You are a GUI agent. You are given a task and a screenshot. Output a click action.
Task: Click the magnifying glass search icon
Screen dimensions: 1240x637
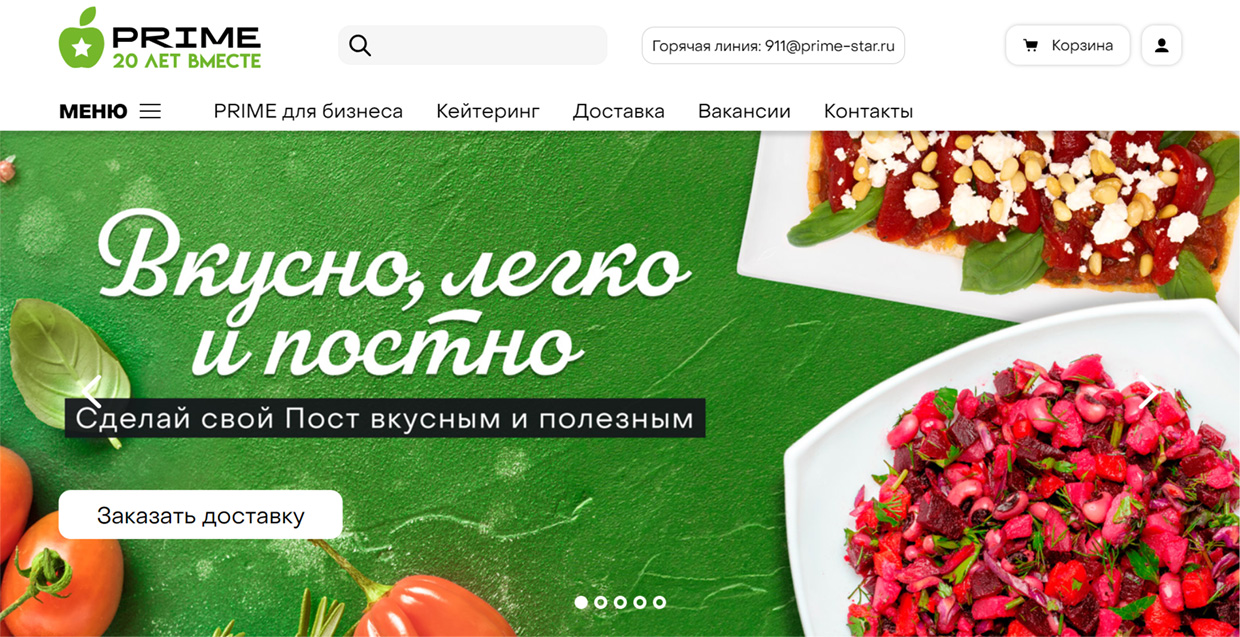360,46
